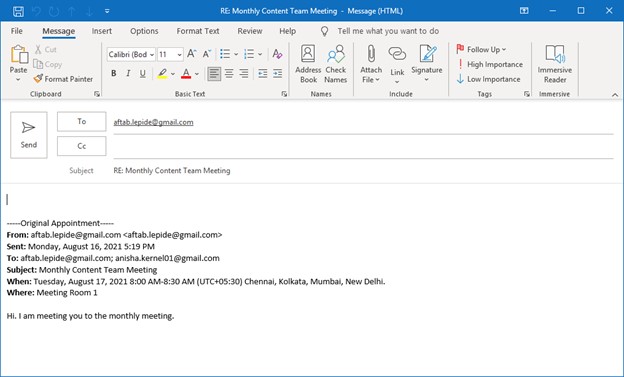Toggle align text left
The image size is (624, 377).
[x=214, y=74]
